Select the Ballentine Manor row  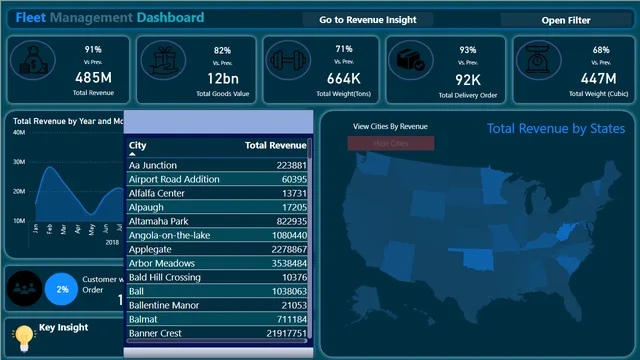coord(218,305)
